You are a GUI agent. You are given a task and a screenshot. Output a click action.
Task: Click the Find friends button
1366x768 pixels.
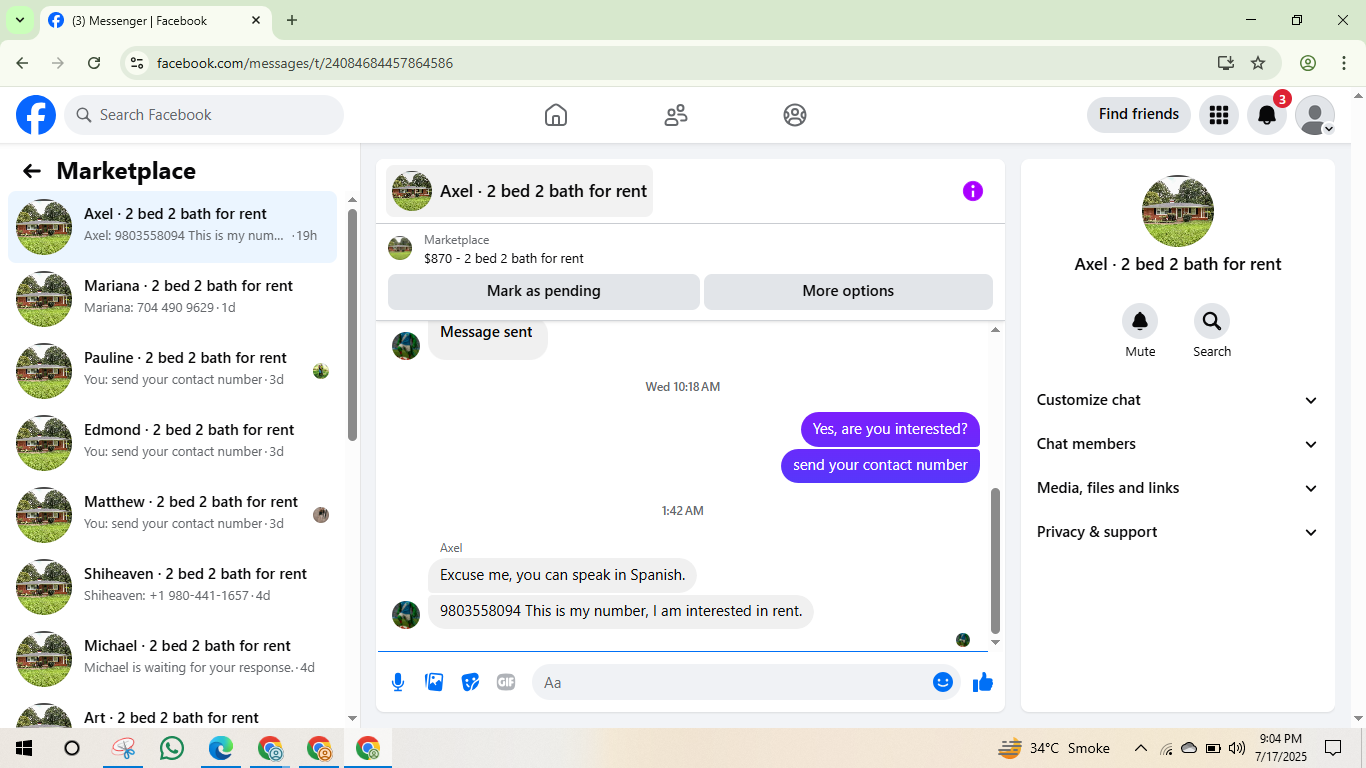pyautogui.click(x=1139, y=115)
